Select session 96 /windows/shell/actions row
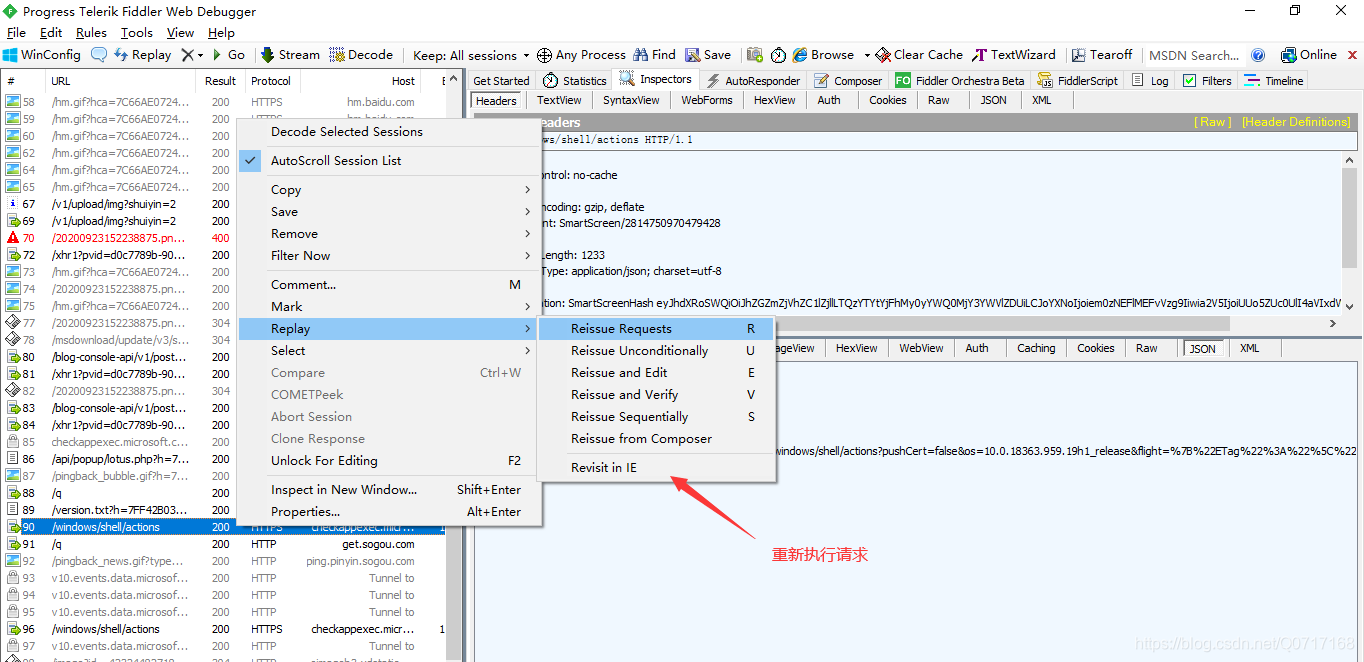The height and width of the screenshot is (662, 1364). tap(224, 629)
